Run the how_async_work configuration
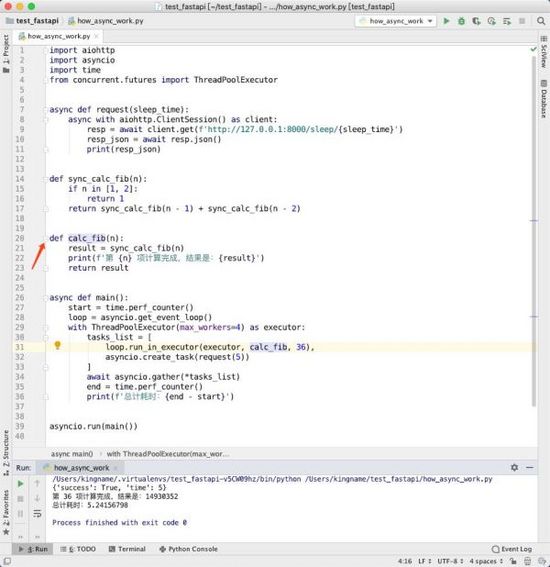Image resolution: width=550 pixels, height=567 pixels. [x=447, y=21]
